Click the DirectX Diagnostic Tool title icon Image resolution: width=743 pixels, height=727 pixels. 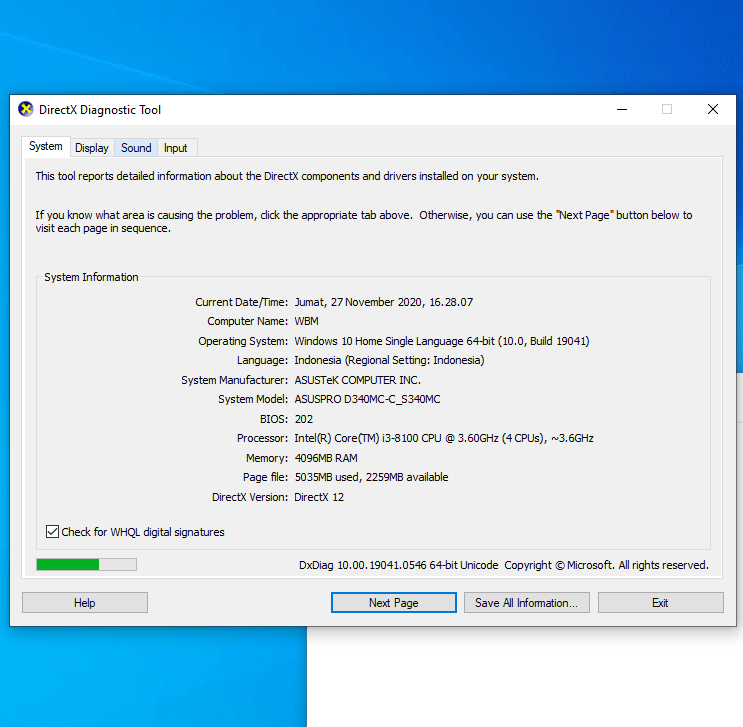(26, 109)
